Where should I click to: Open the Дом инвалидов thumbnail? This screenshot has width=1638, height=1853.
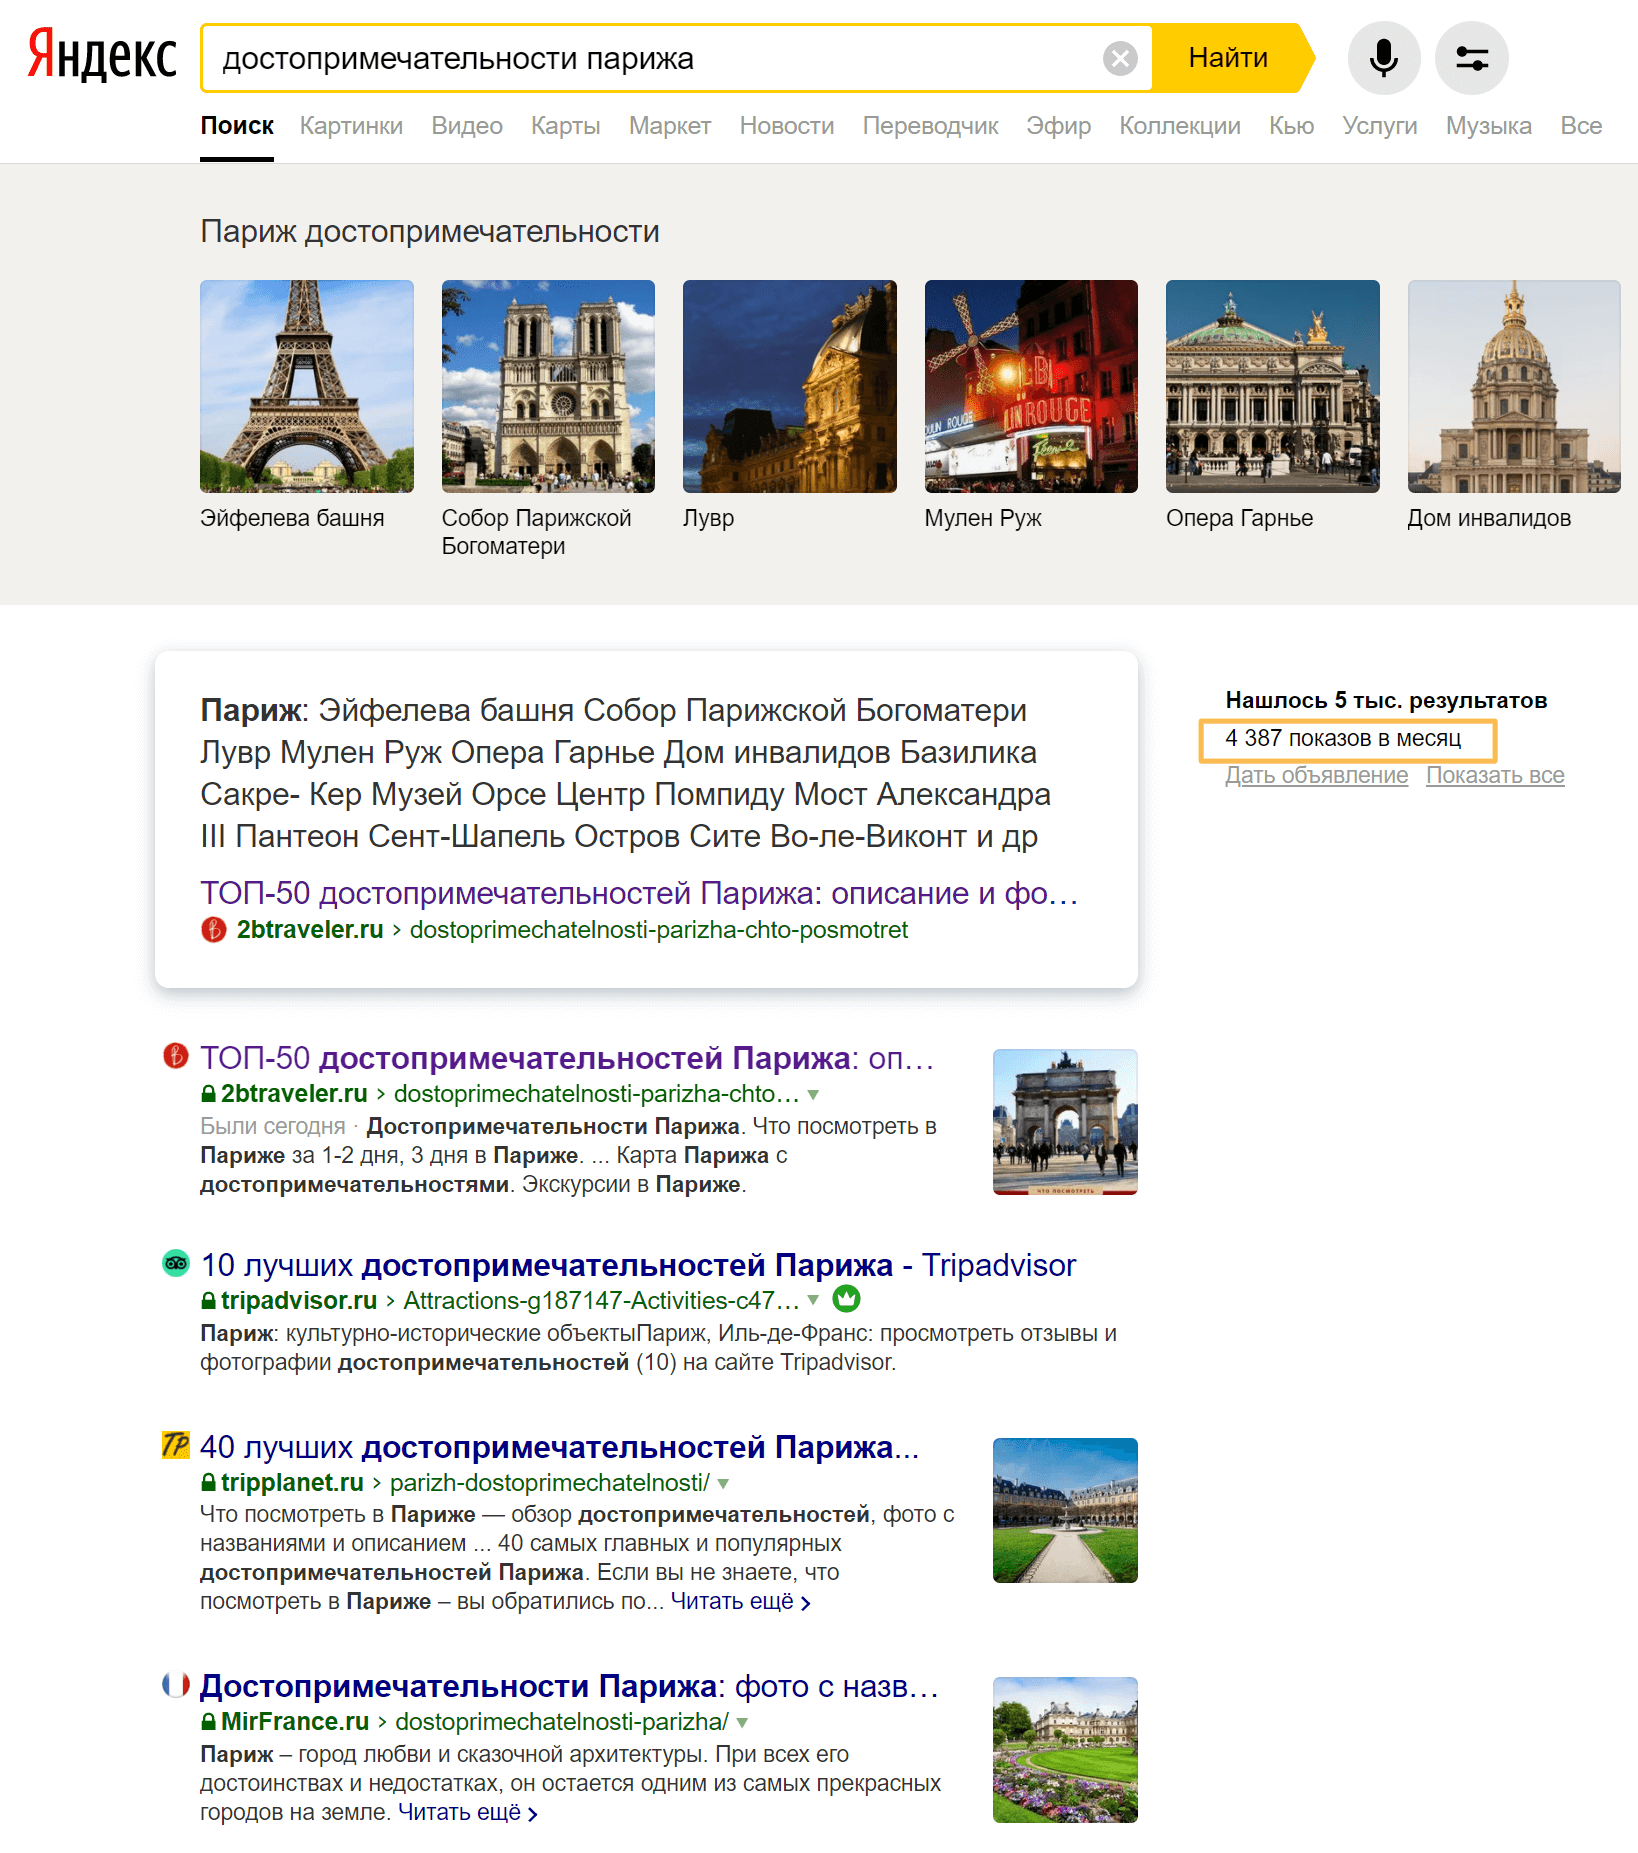click(1514, 386)
